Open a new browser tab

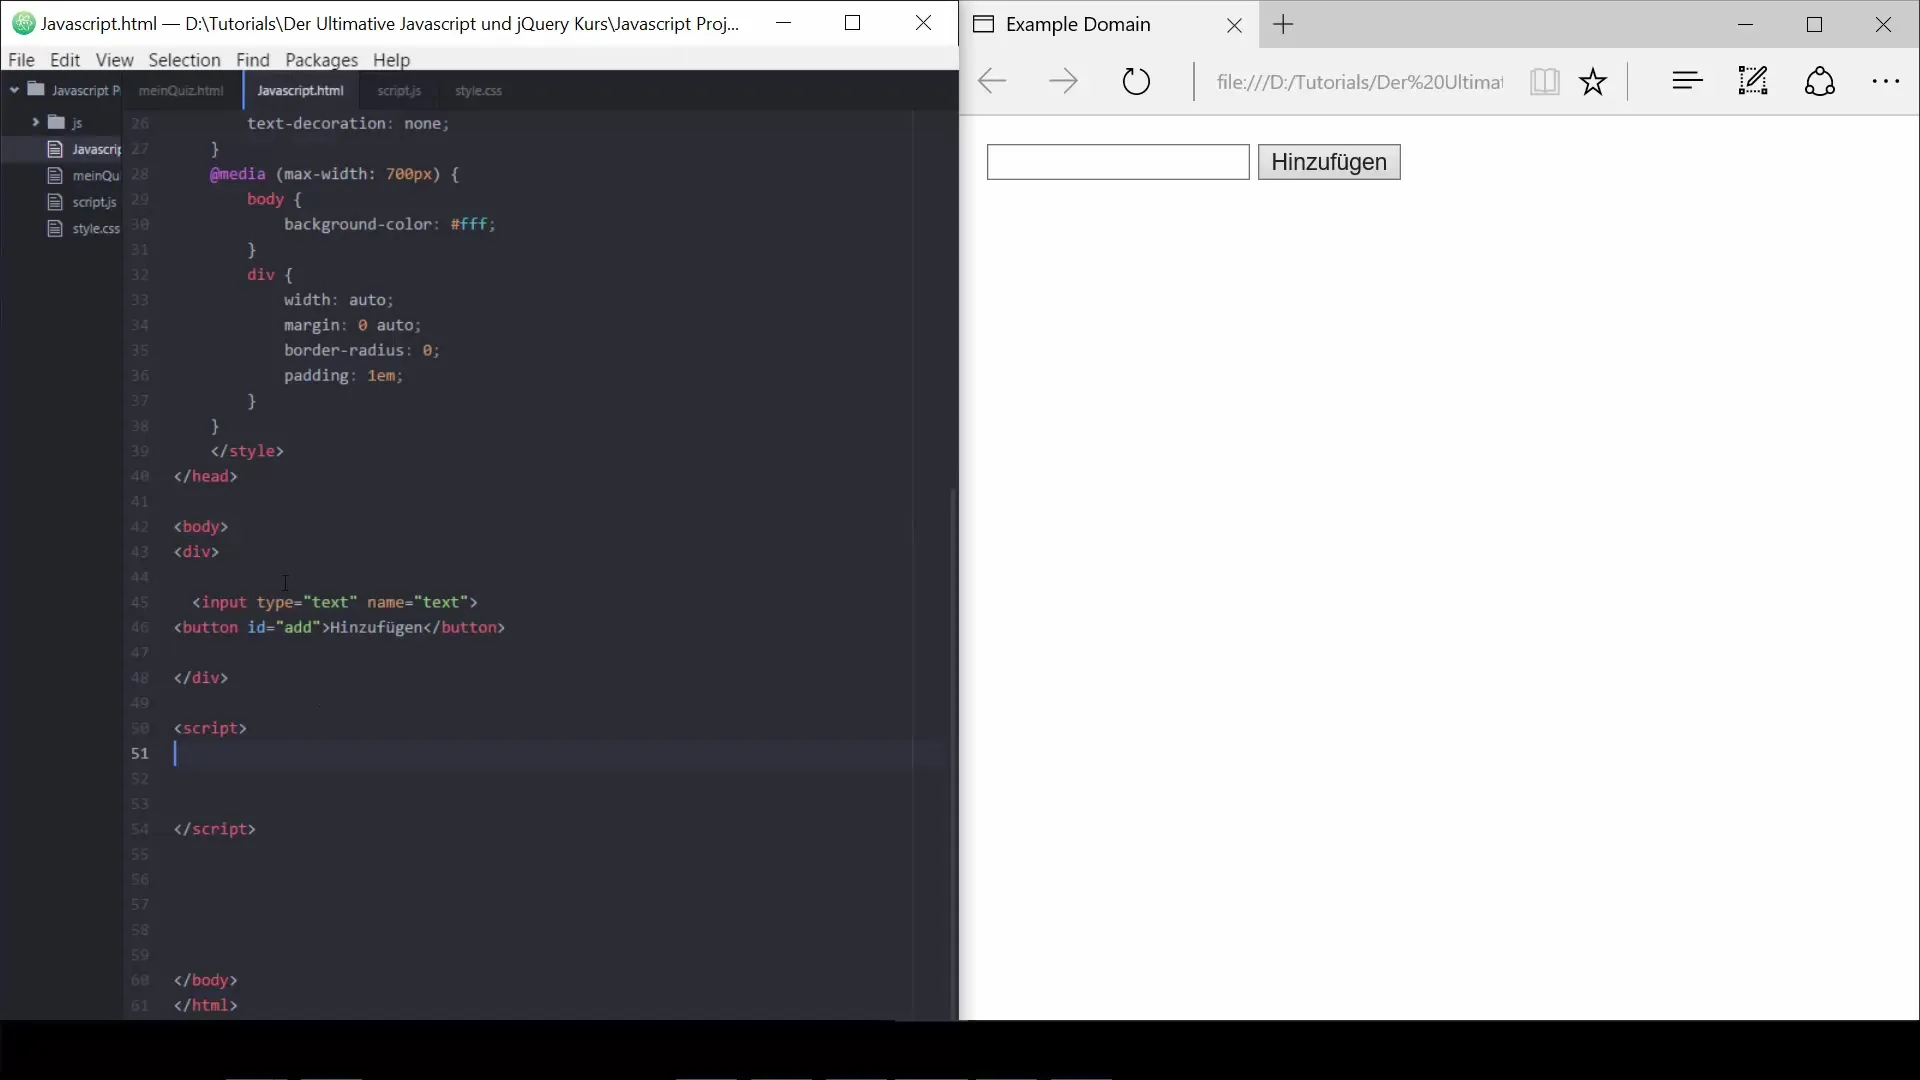coord(1284,26)
